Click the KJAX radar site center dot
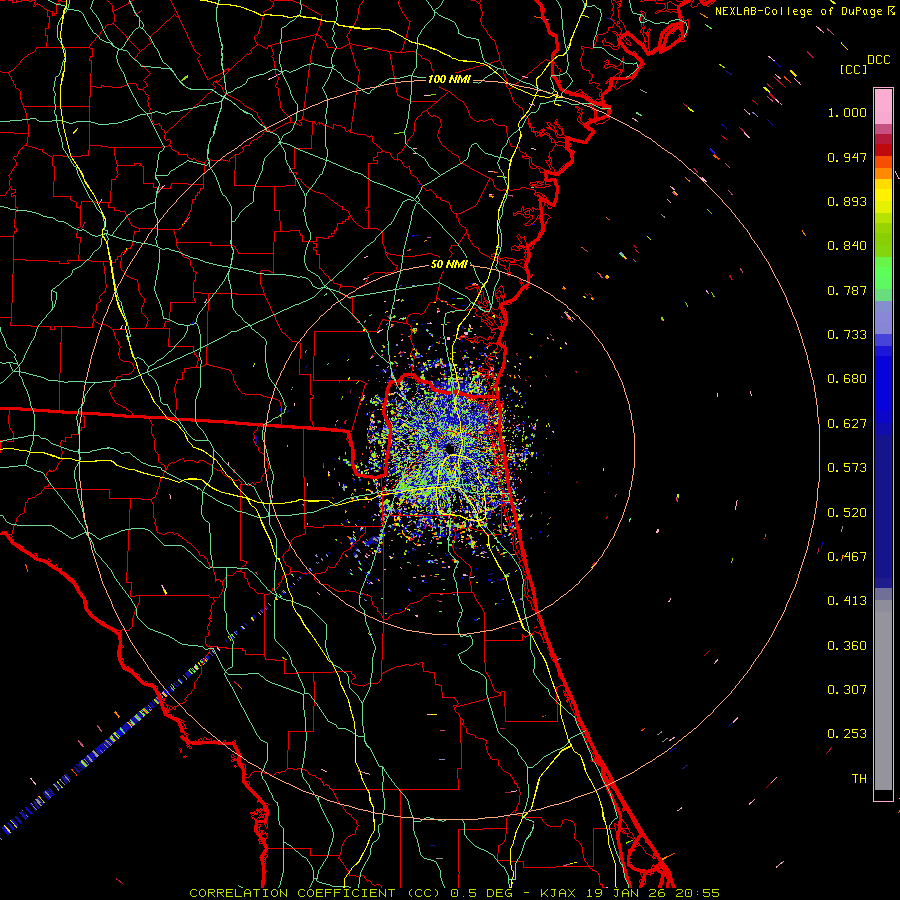The width and height of the screenshot is (900, 900). [x=449, y=449]
